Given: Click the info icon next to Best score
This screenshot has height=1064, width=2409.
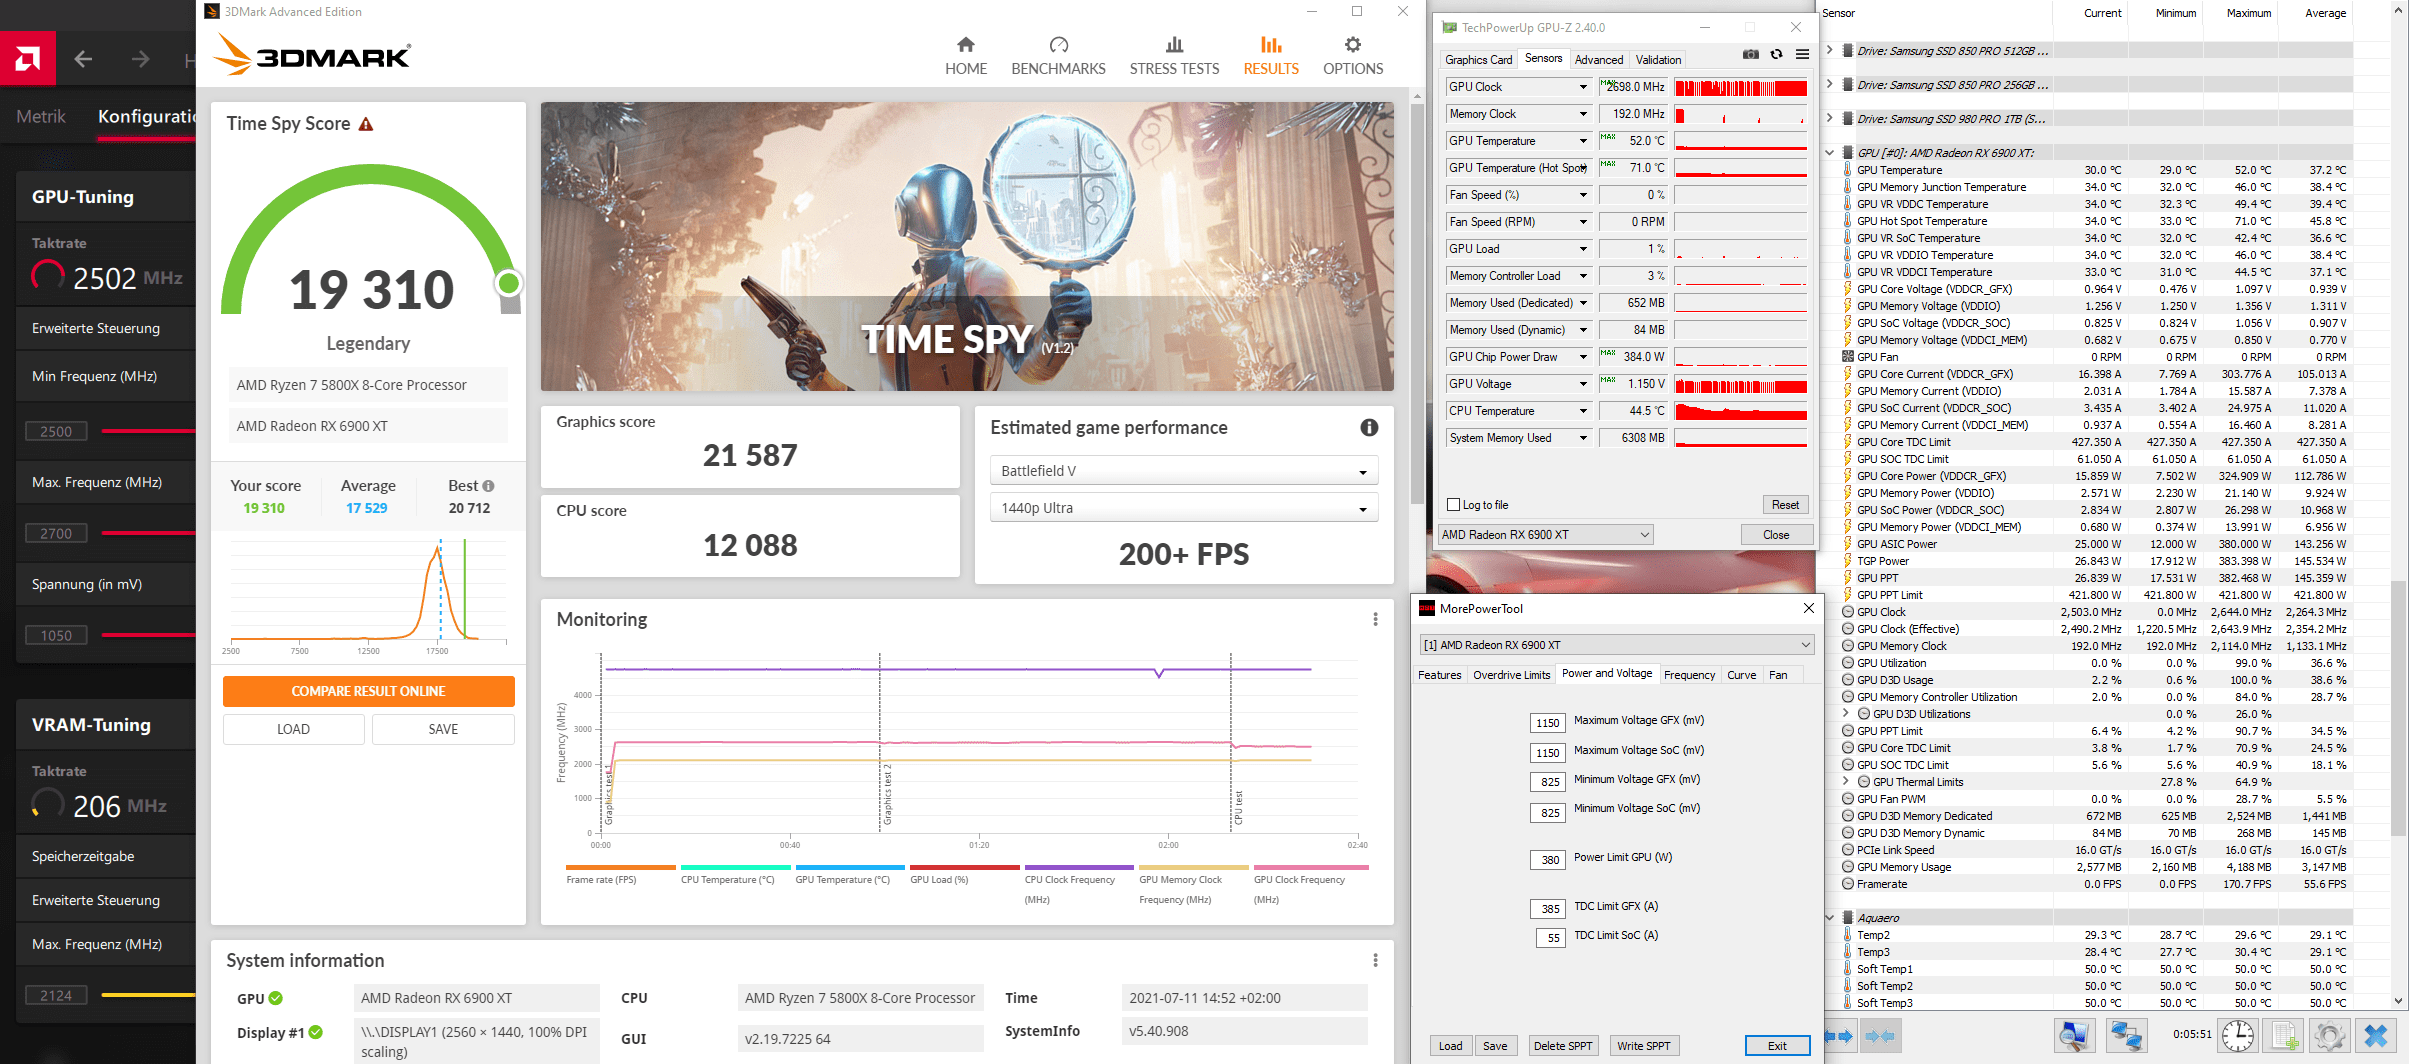Looking at the screenshot, I should pyautogui.click(x=488, y=486).
